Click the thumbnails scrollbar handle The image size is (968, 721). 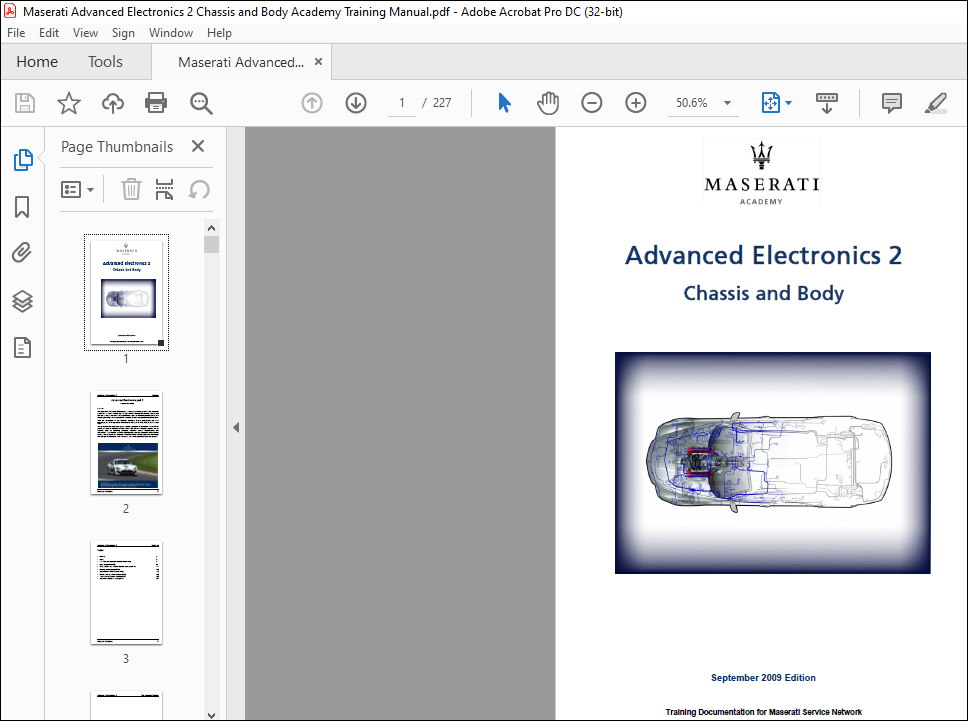tap(212, 244)
